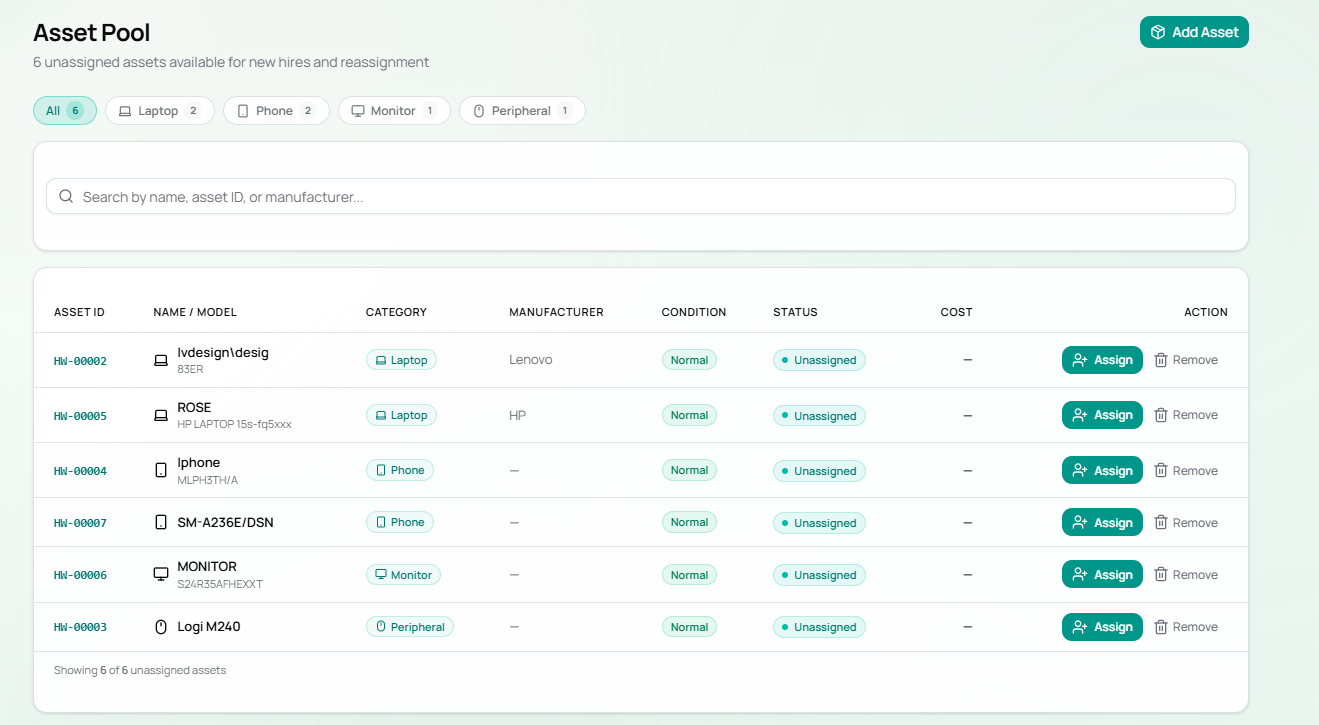This screenshot has height=725, width=1319.
Task: Click Lenovo manufacturer cell
Action: [530, 360]
